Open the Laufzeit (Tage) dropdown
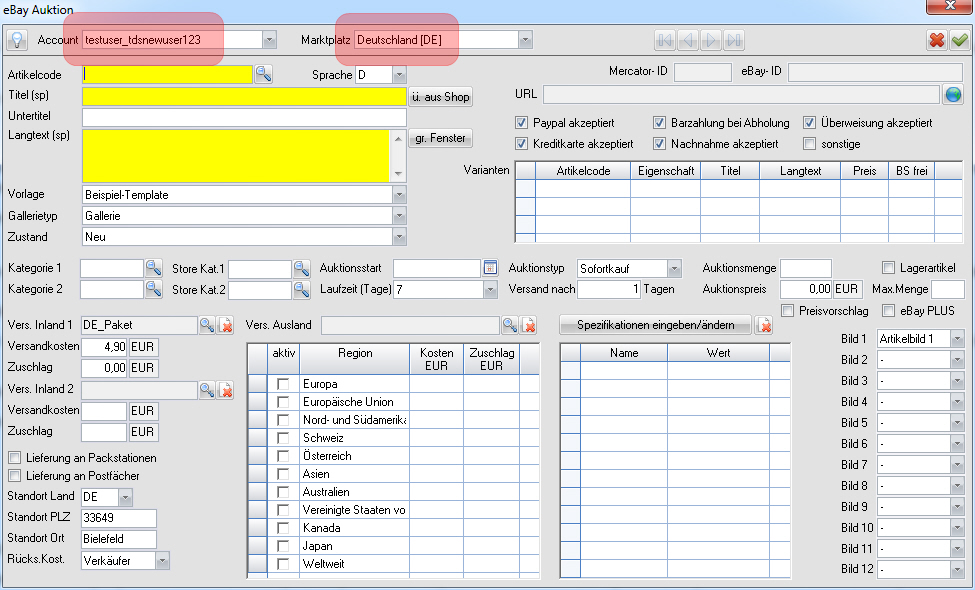Image resolution: width=975 pixels, height=590 pixels. coord(491,289)
